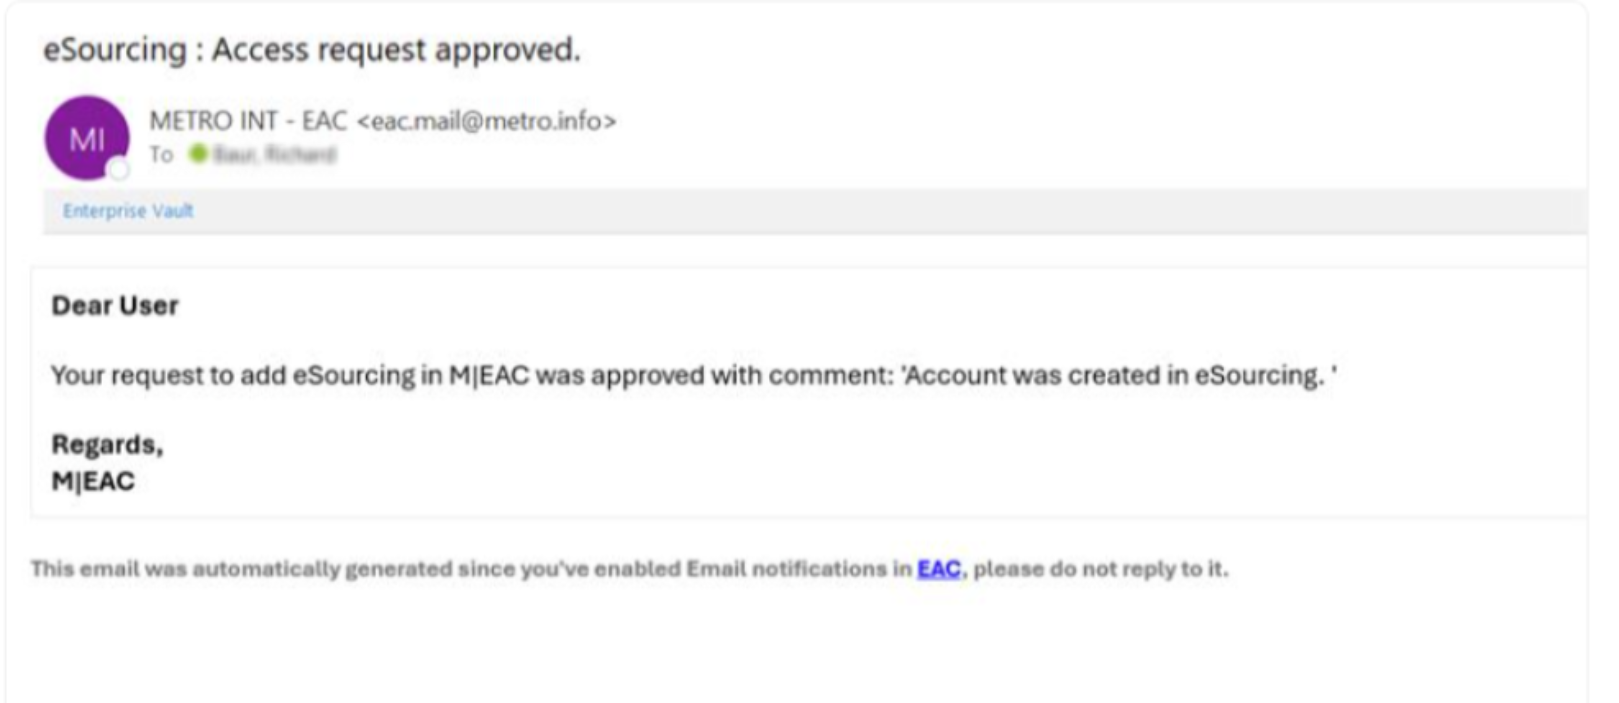1619x703 pixels.
Task: Click the M|EAC signature text
Action: click(x=93, y=482)
